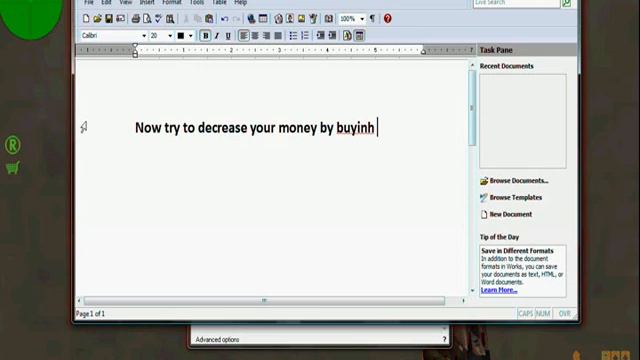Click the green Live Search go button
The width and height of the screenshot is (640, 360).
pyautogui.click(x=567, y=3)
